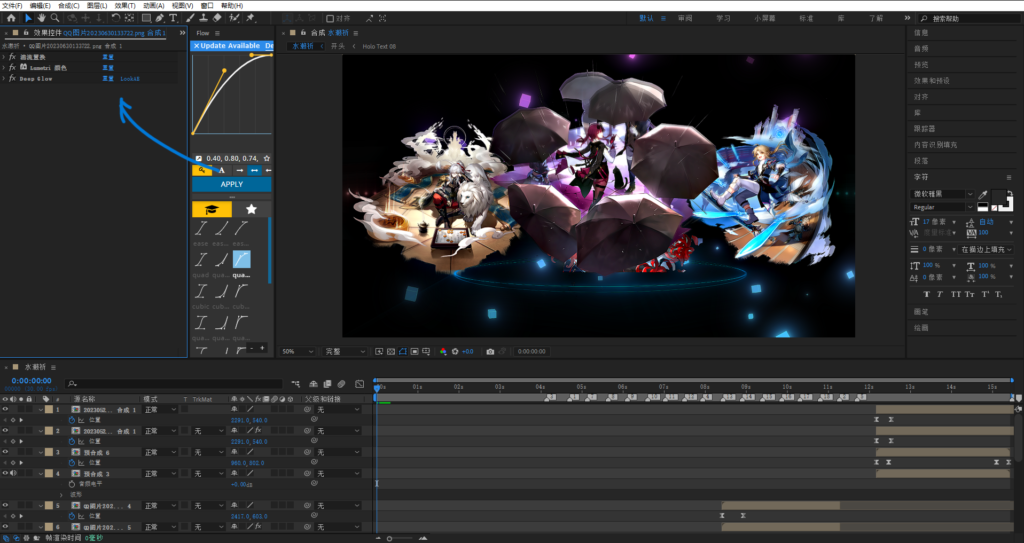Click the character fill color swatch
1024x543 pixels.
[999, 197]
